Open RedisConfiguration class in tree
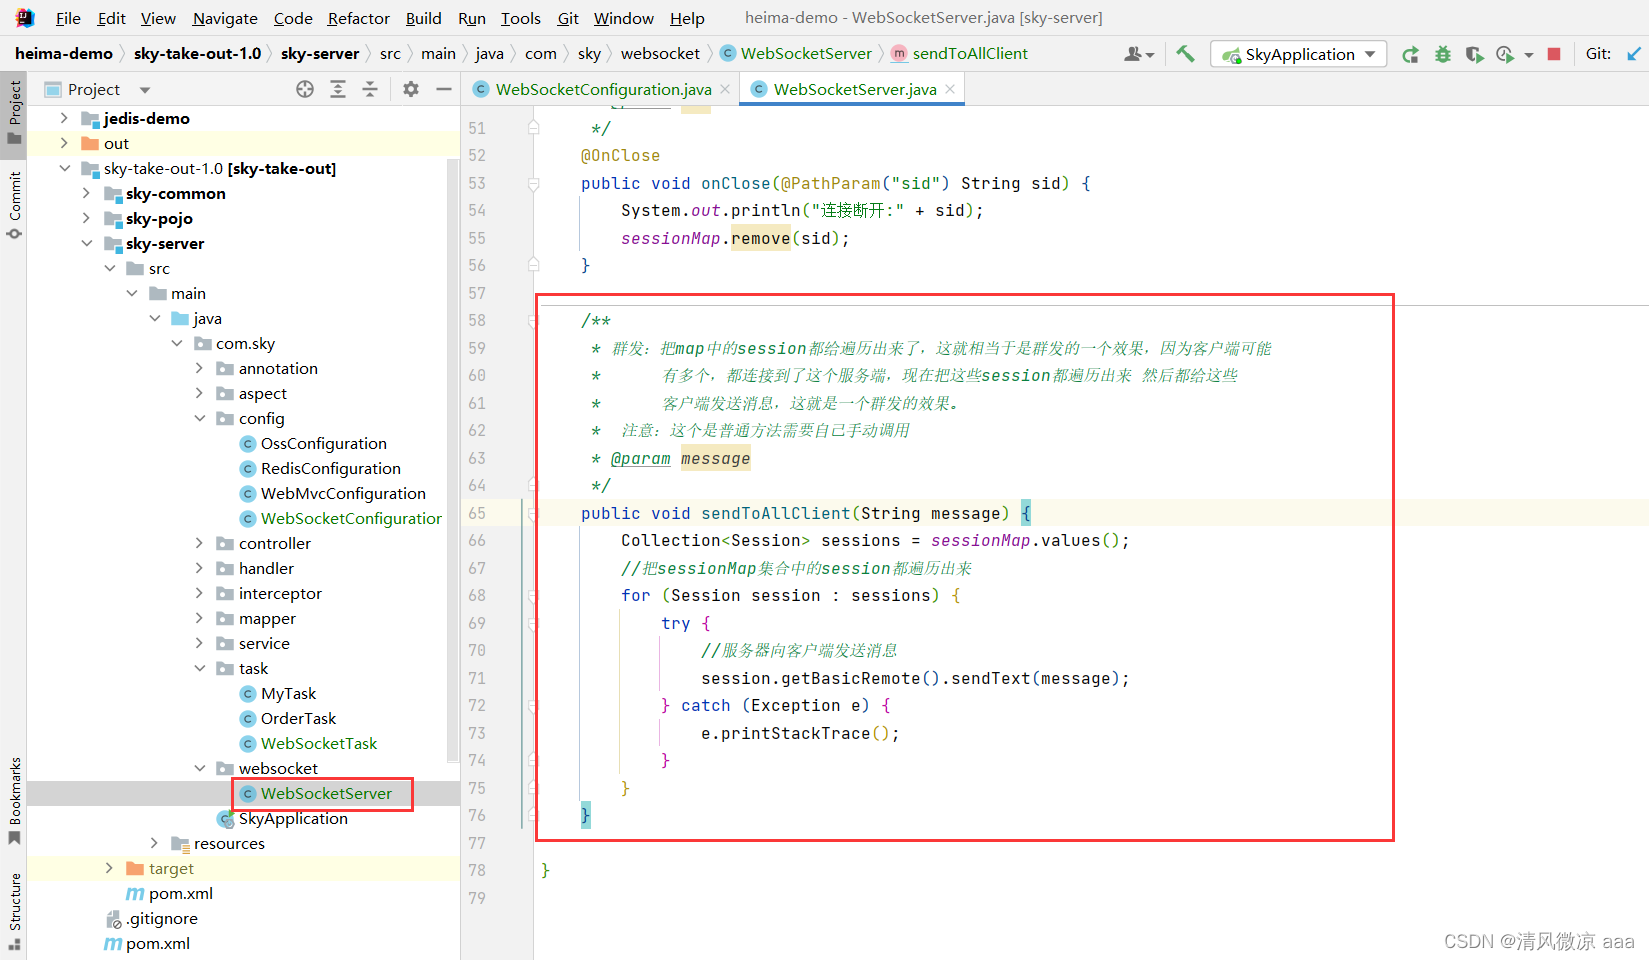Image resolution: width=1649 pixels, height=960 pixels. [330, 468]
